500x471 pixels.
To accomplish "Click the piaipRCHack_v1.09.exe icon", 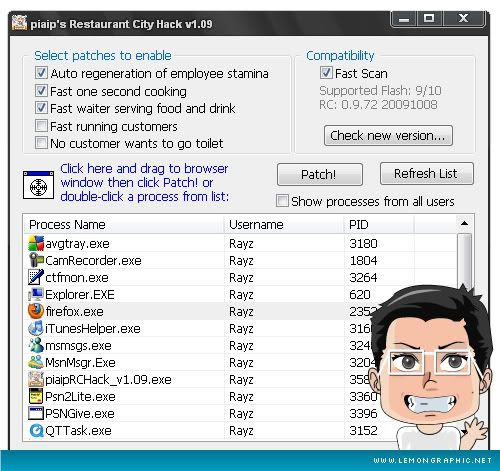I will click(x=36, y=379).
